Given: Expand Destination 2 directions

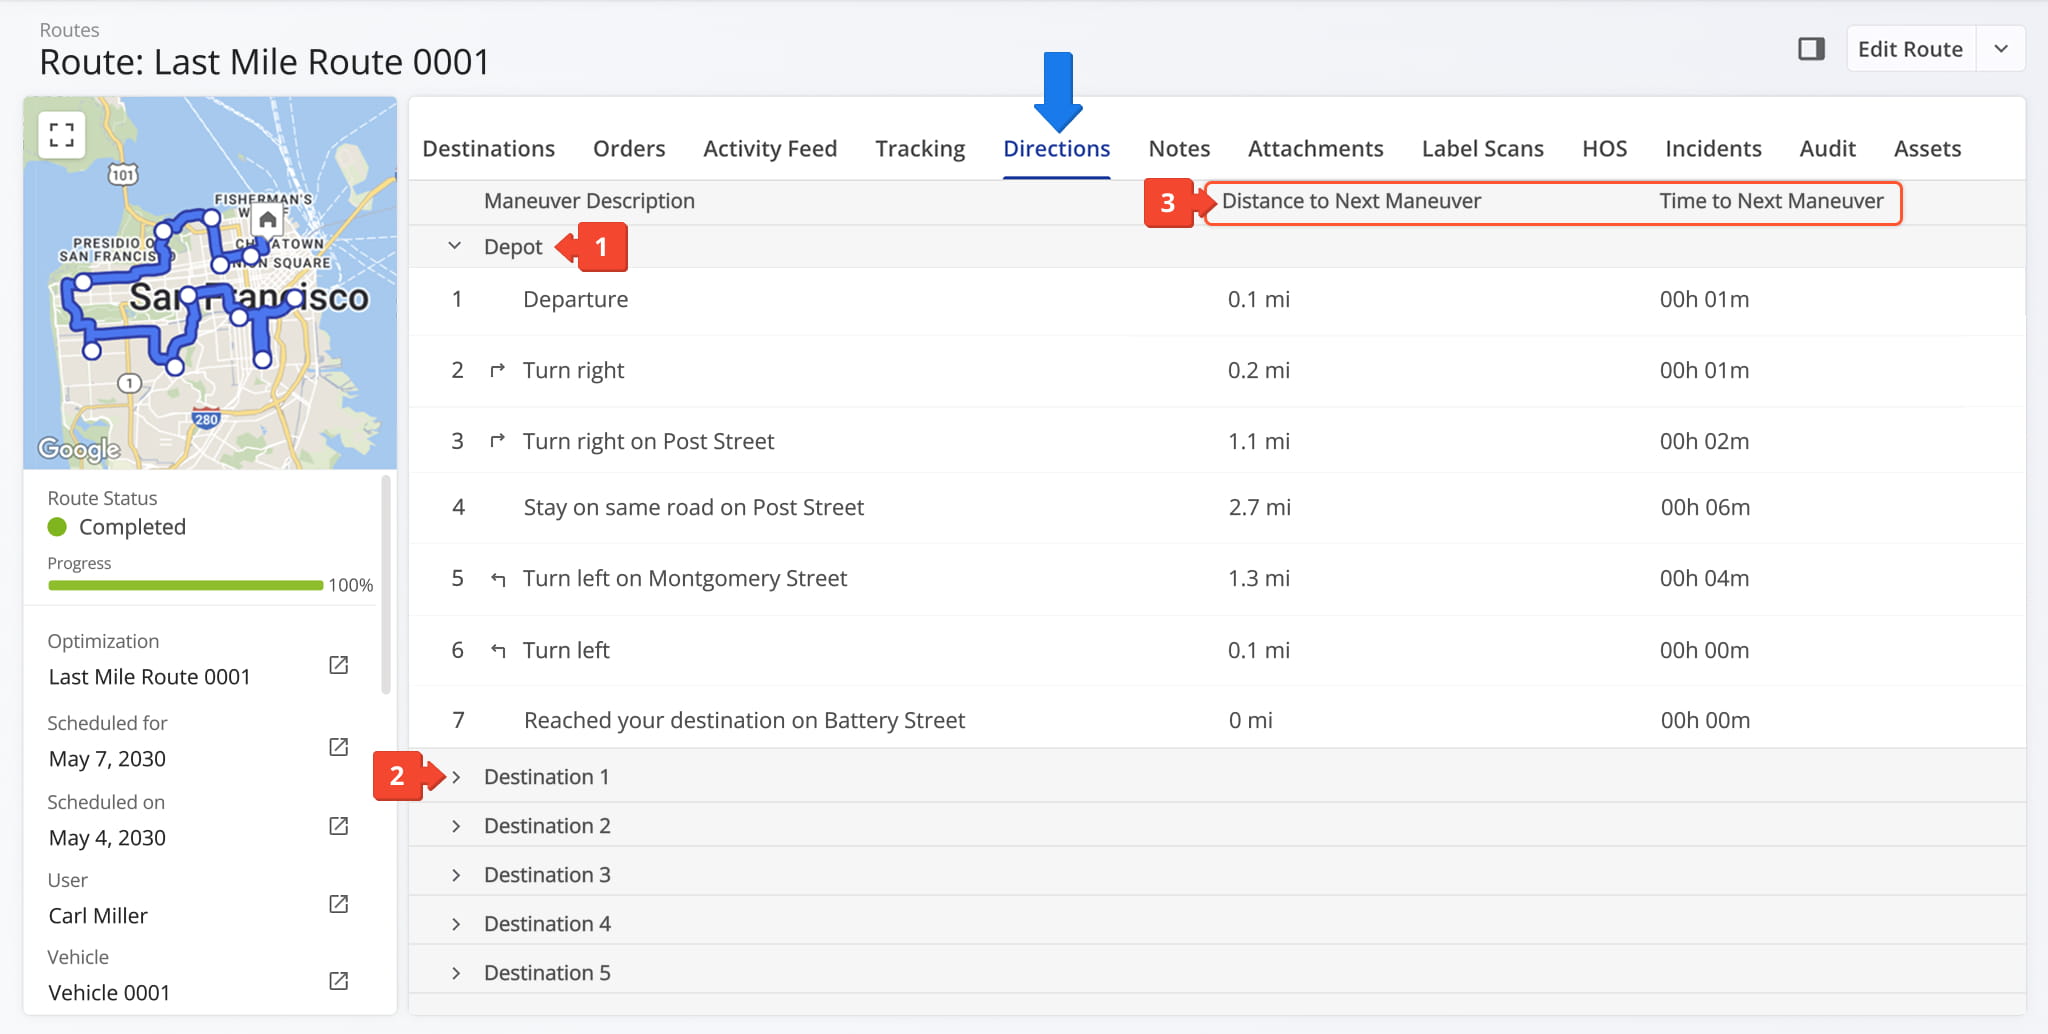Looking at the screenshot, I should 456,826.
